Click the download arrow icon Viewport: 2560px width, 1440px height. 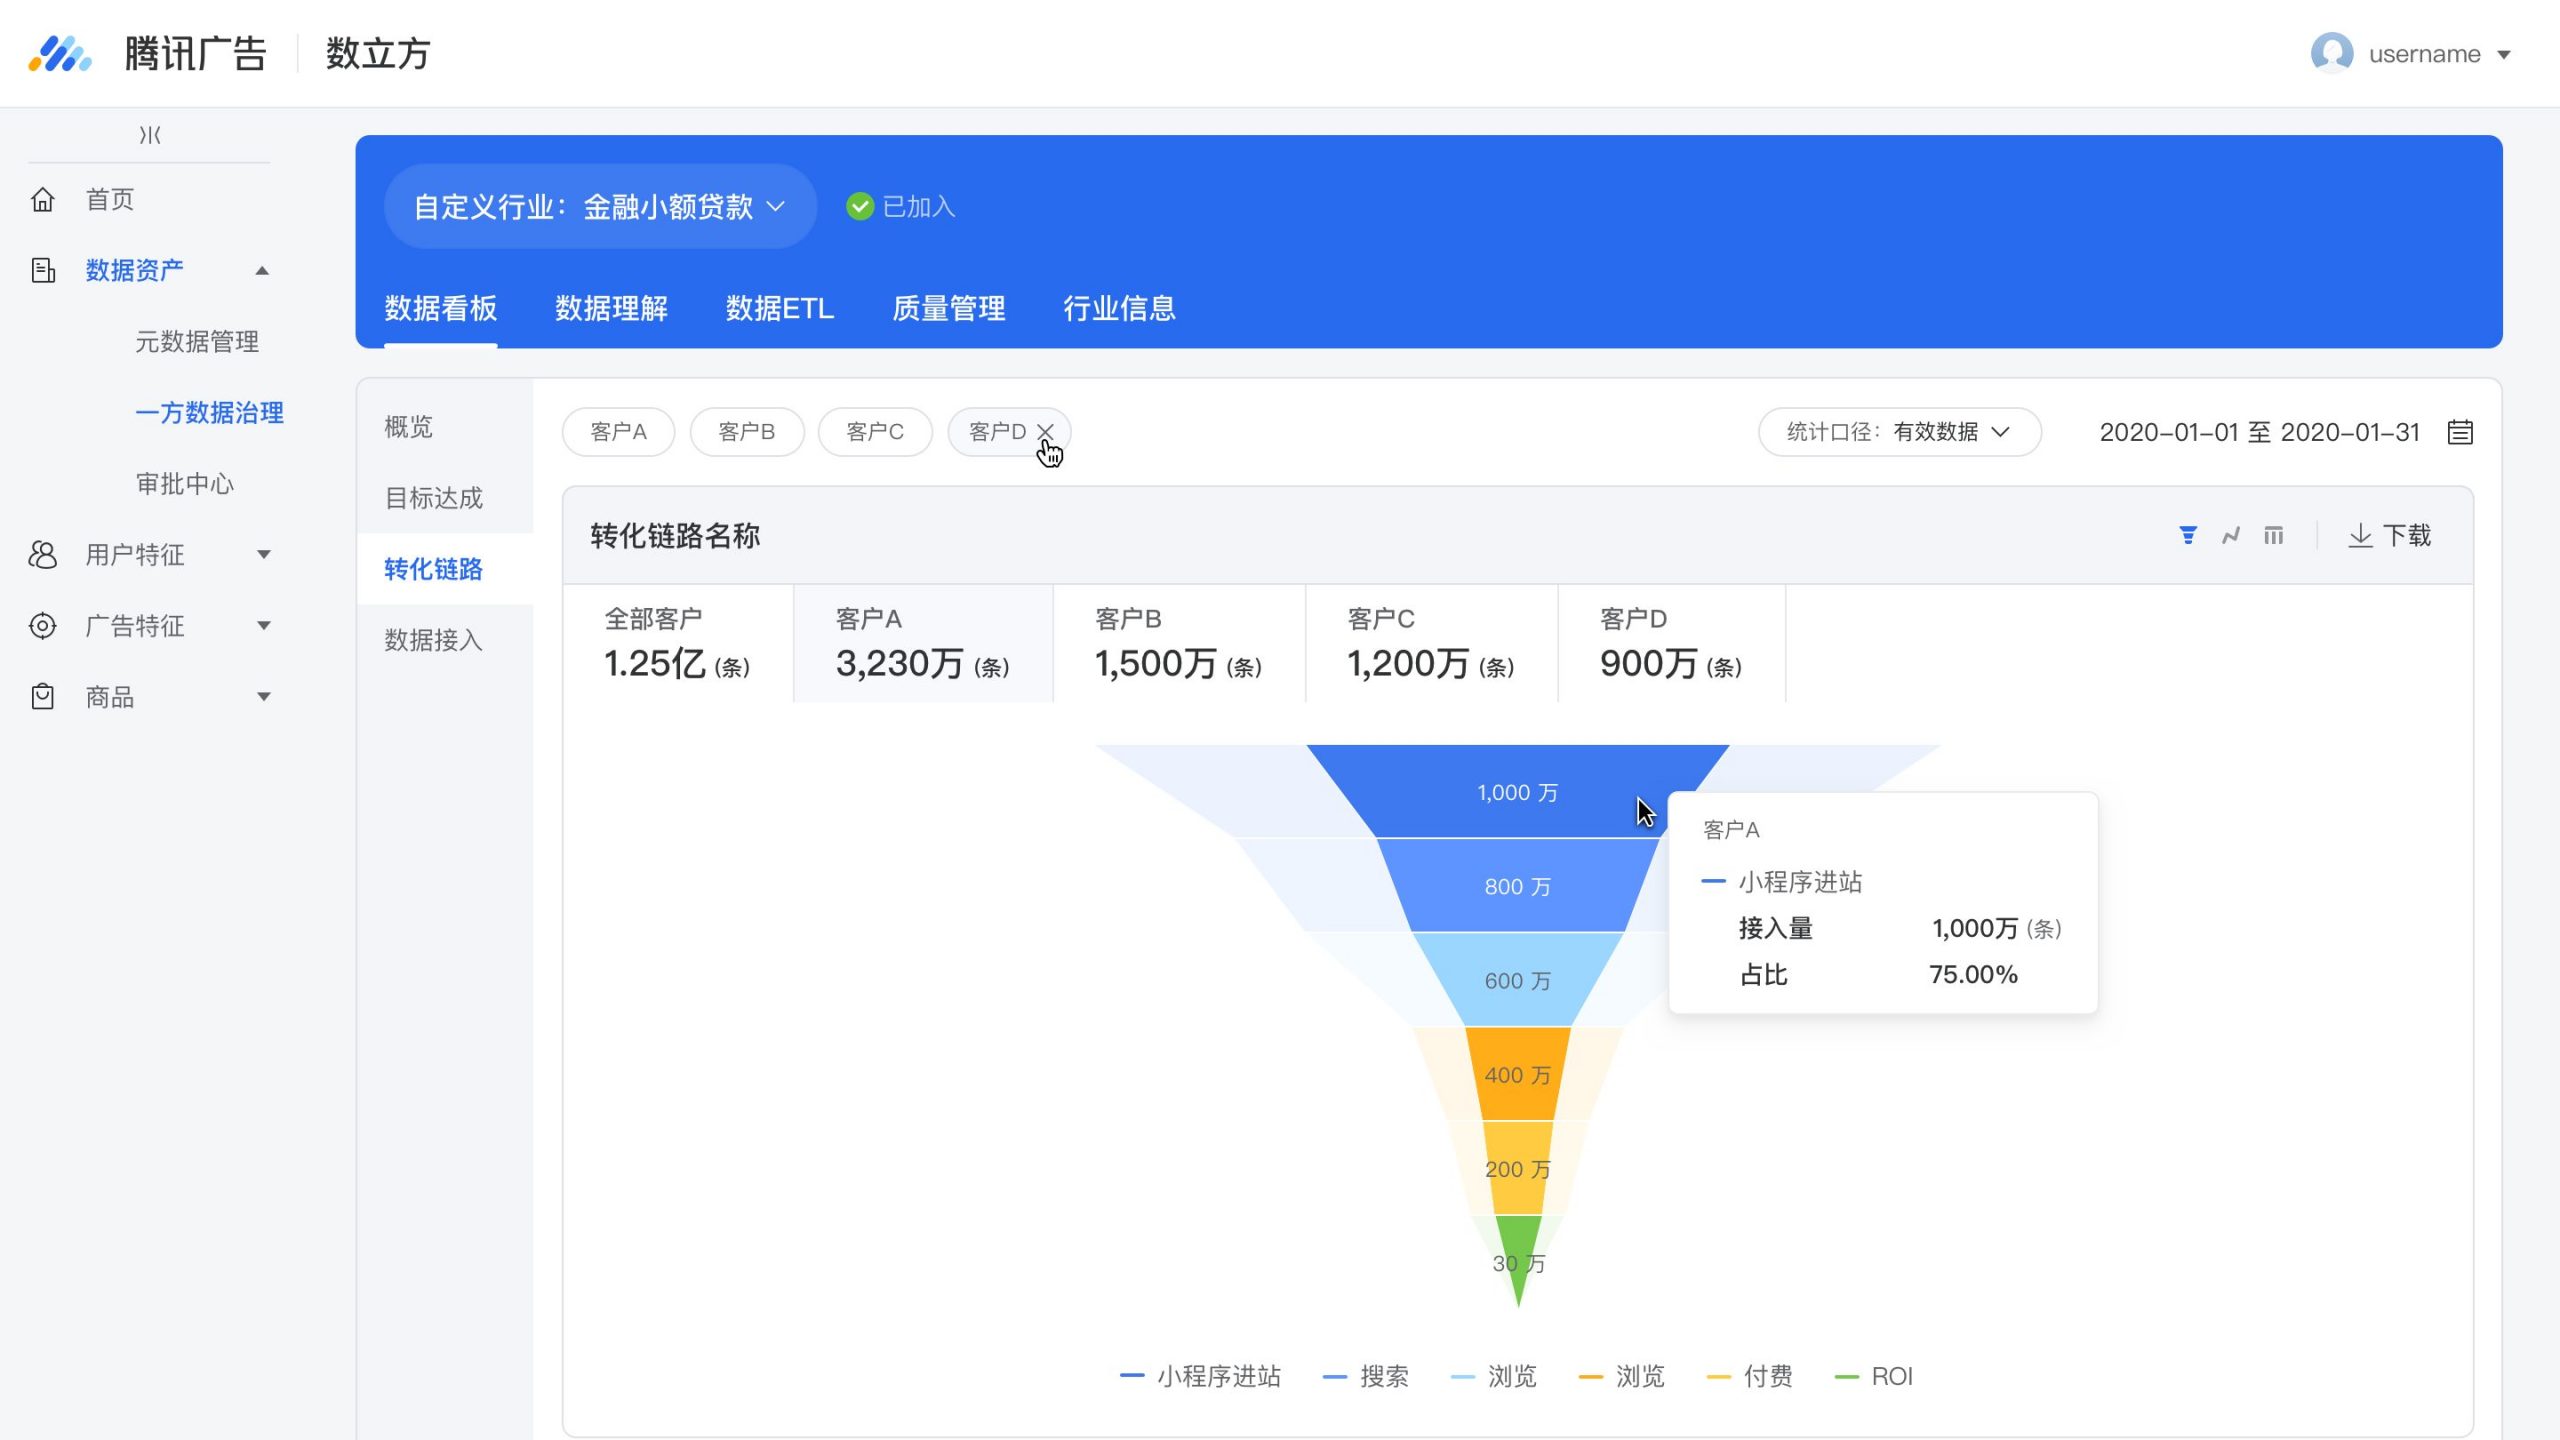[x=2360, y=536]
